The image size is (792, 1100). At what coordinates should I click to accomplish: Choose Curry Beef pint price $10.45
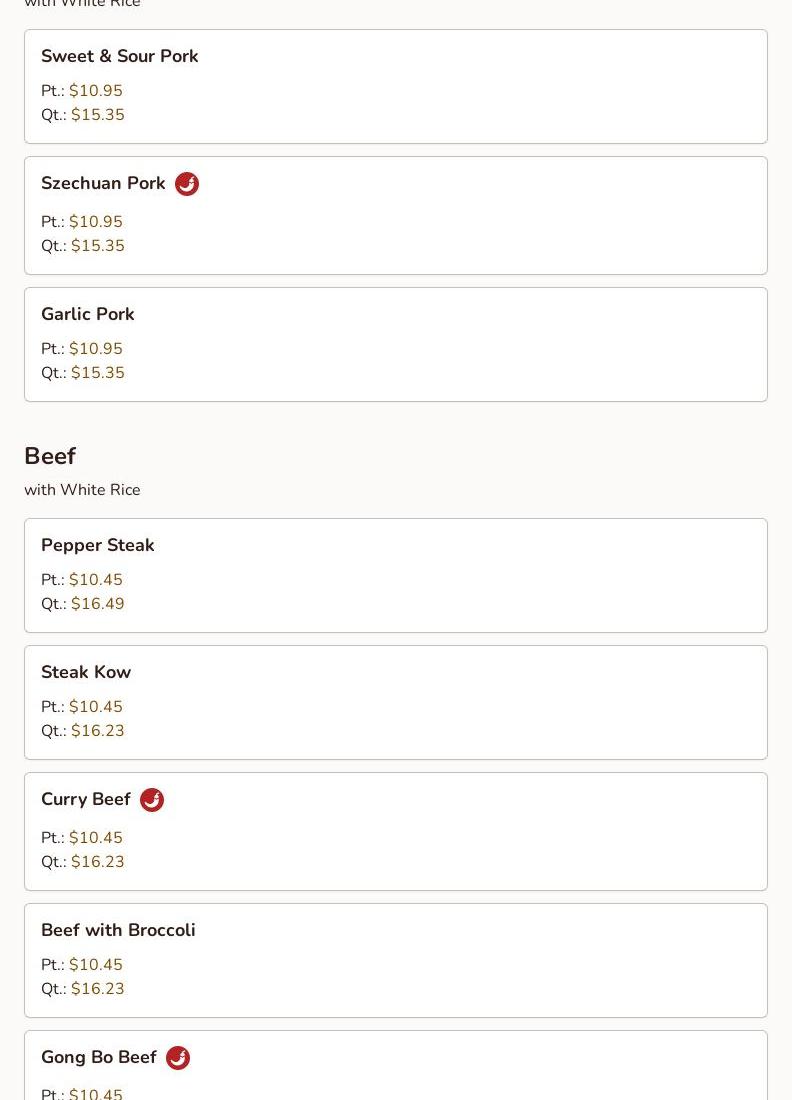pos(95,838)
